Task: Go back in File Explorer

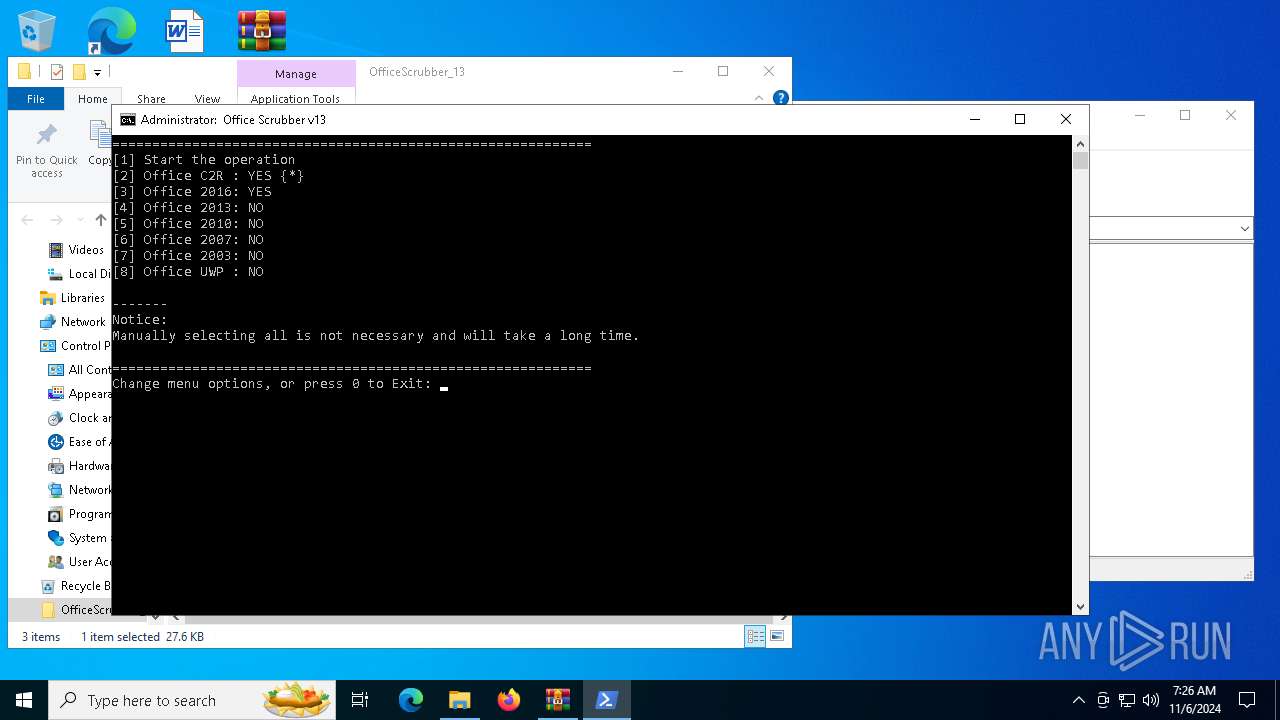Action: pos(27,220)
